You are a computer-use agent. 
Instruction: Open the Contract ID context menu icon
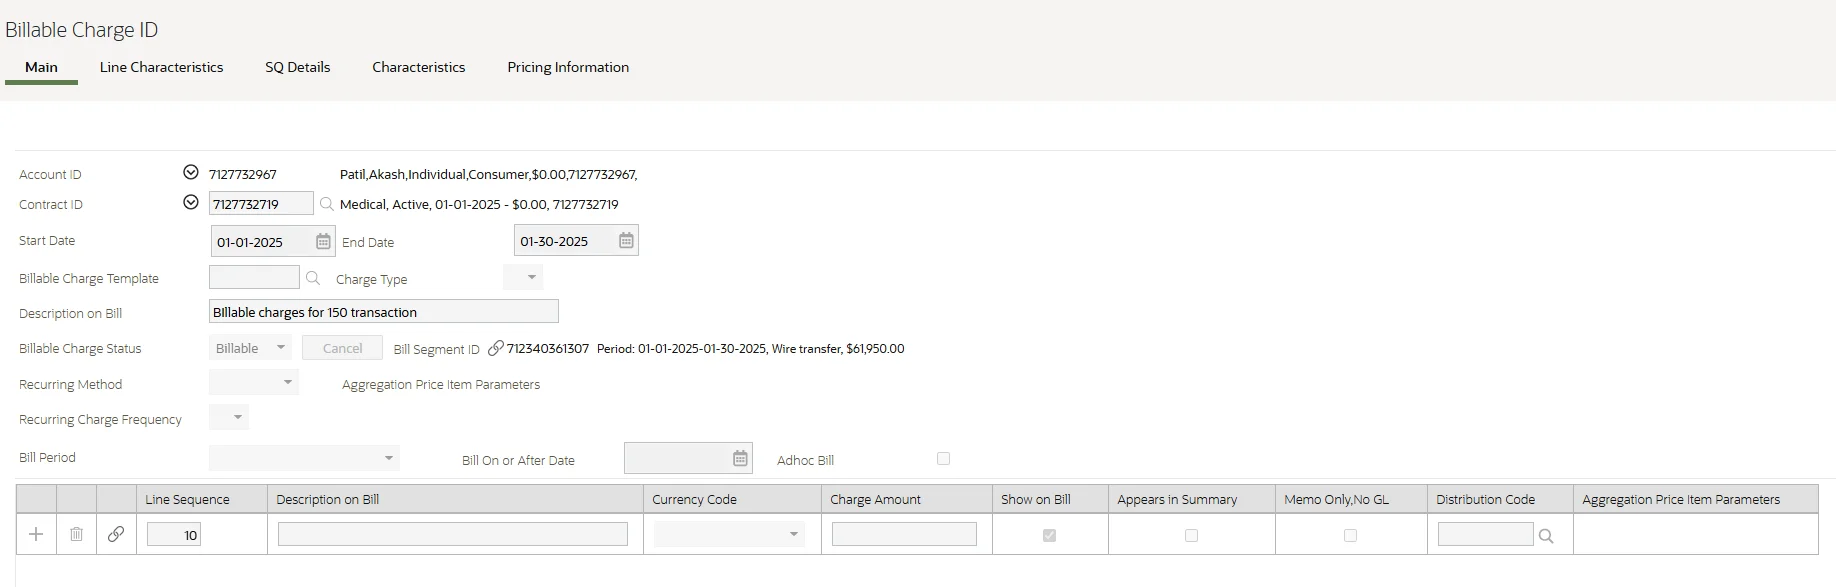click(x=191, y=203)
